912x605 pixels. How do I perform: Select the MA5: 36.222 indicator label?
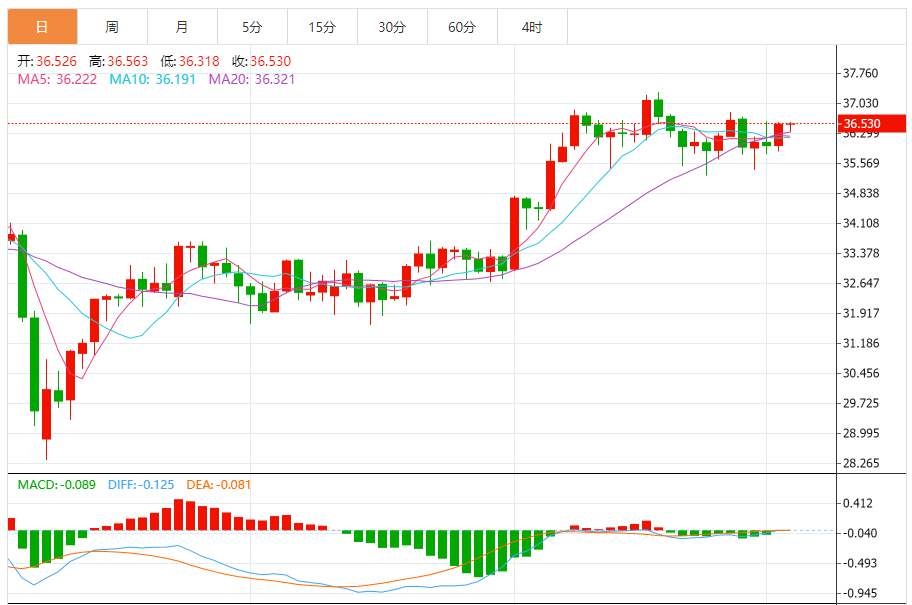57,79
